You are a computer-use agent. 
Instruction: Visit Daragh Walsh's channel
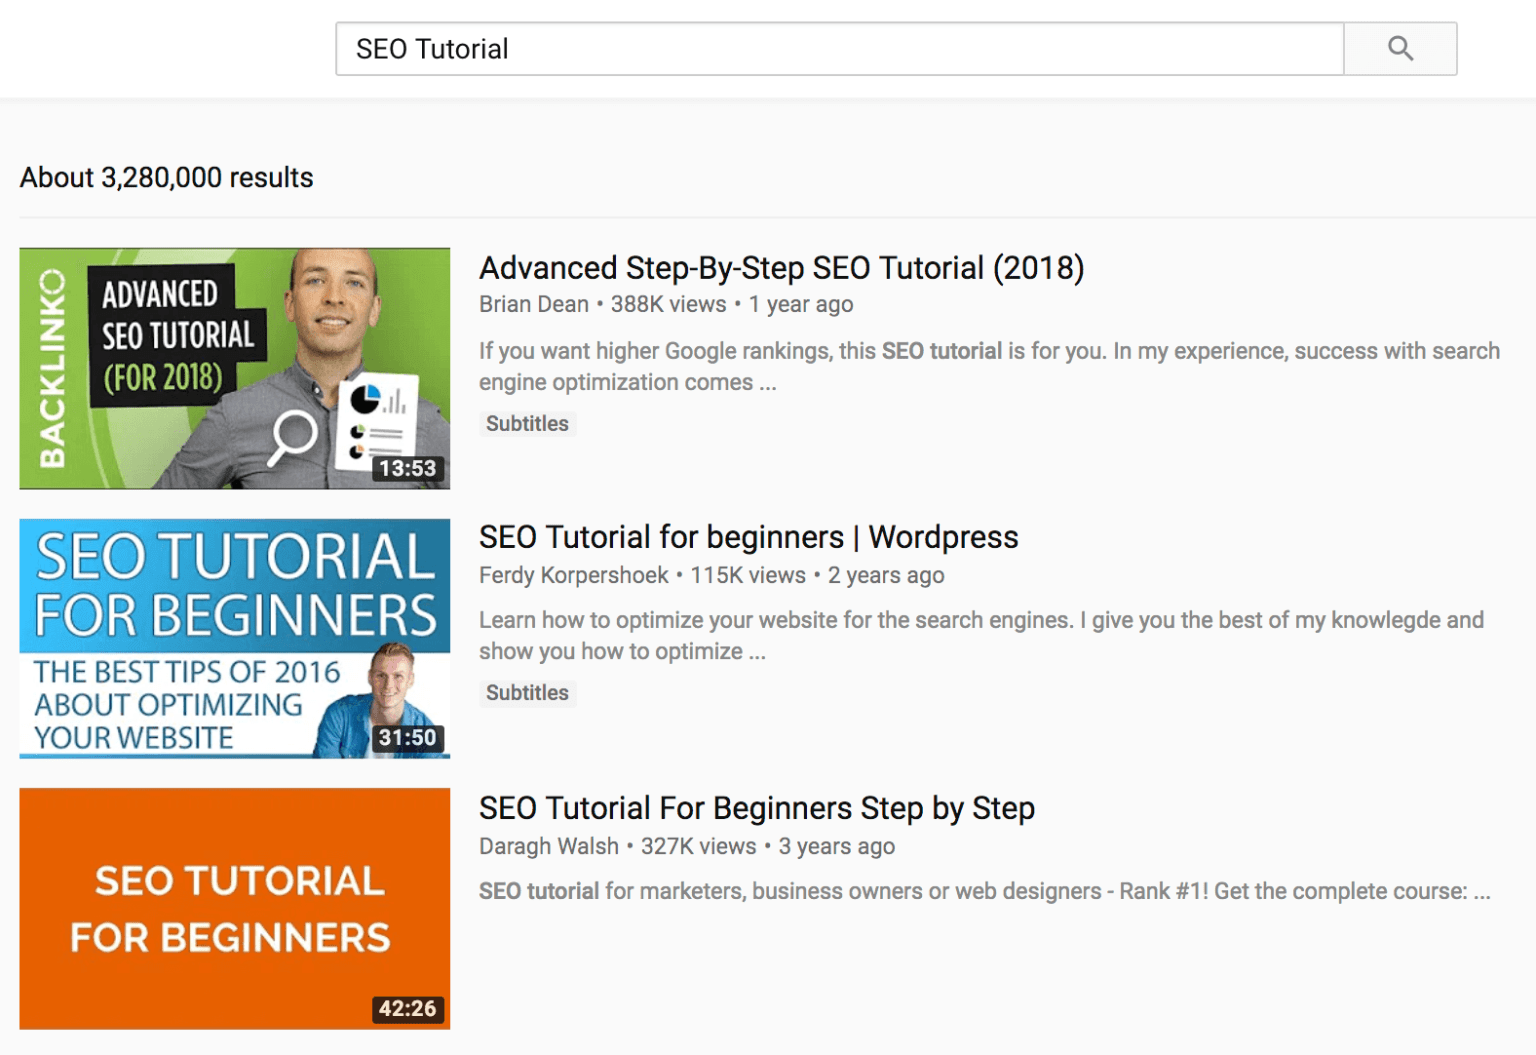548,846
